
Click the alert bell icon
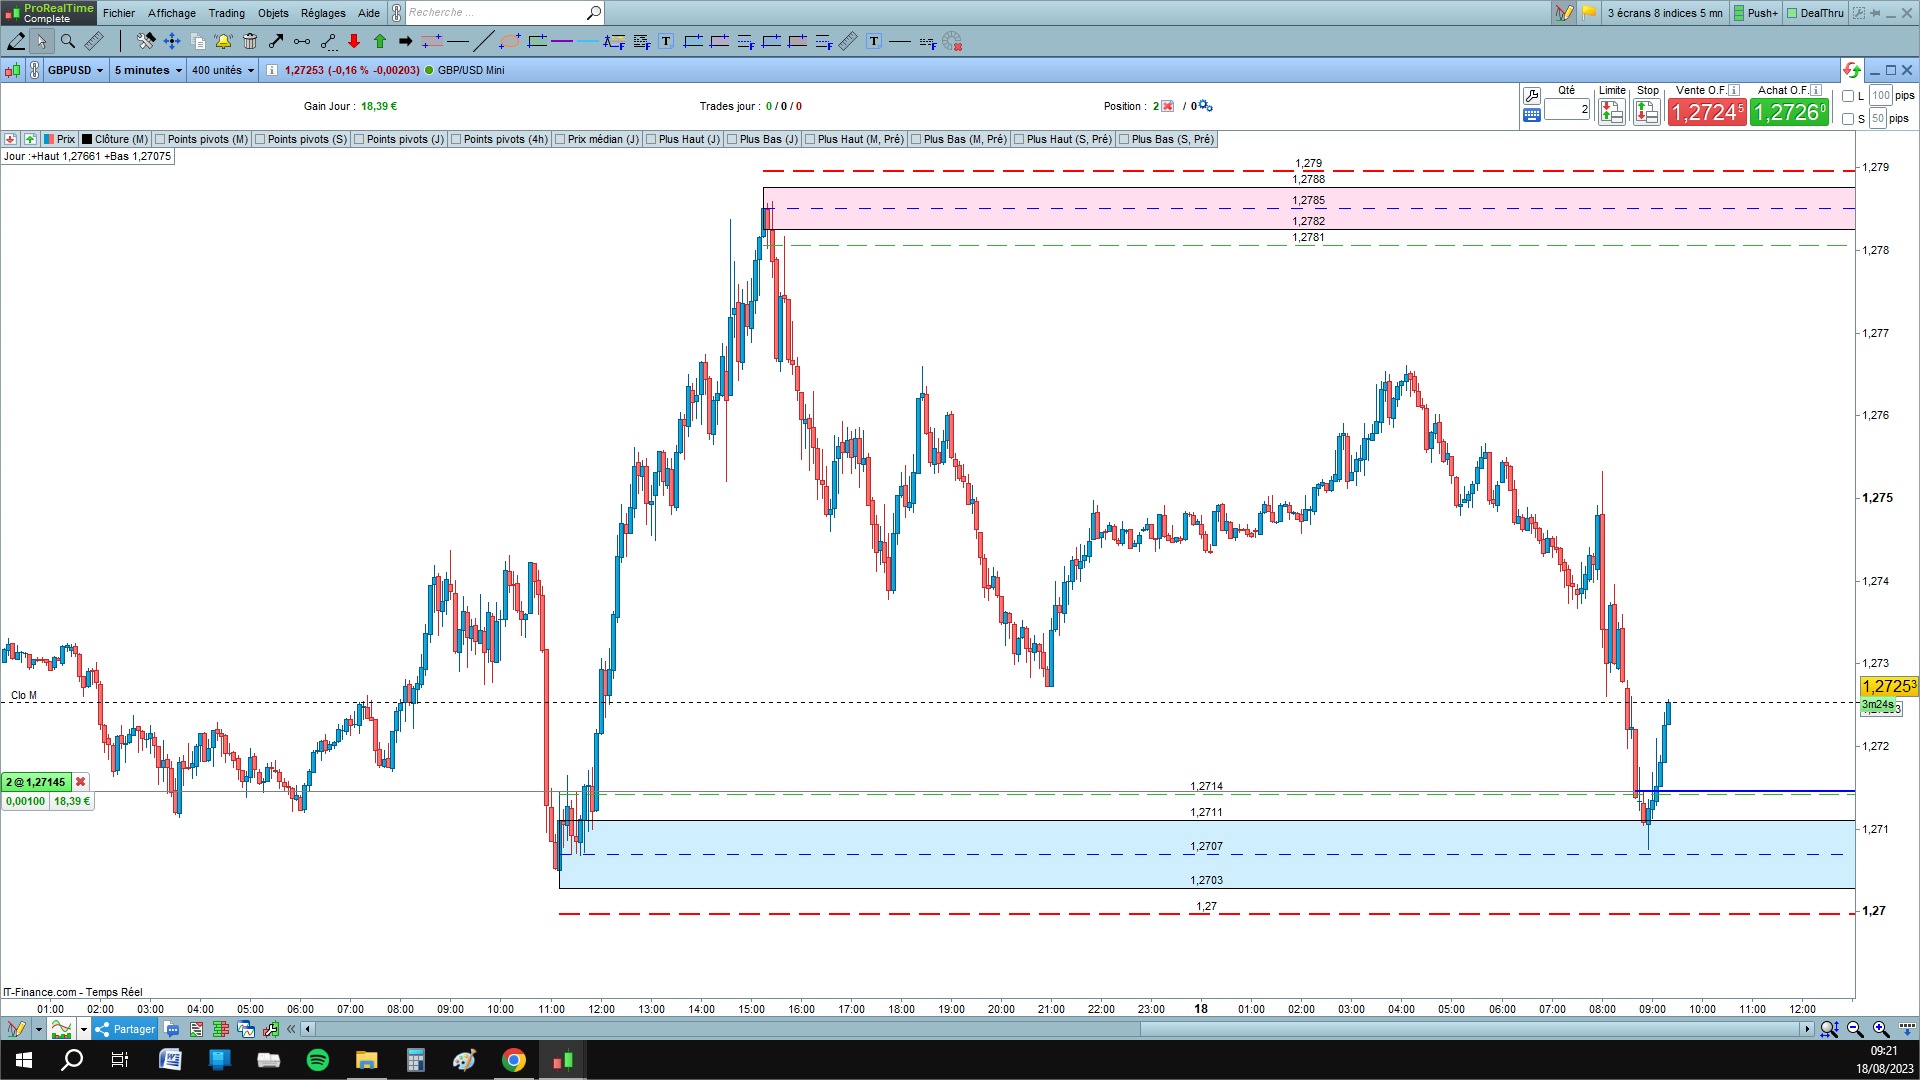click(223, 41)
